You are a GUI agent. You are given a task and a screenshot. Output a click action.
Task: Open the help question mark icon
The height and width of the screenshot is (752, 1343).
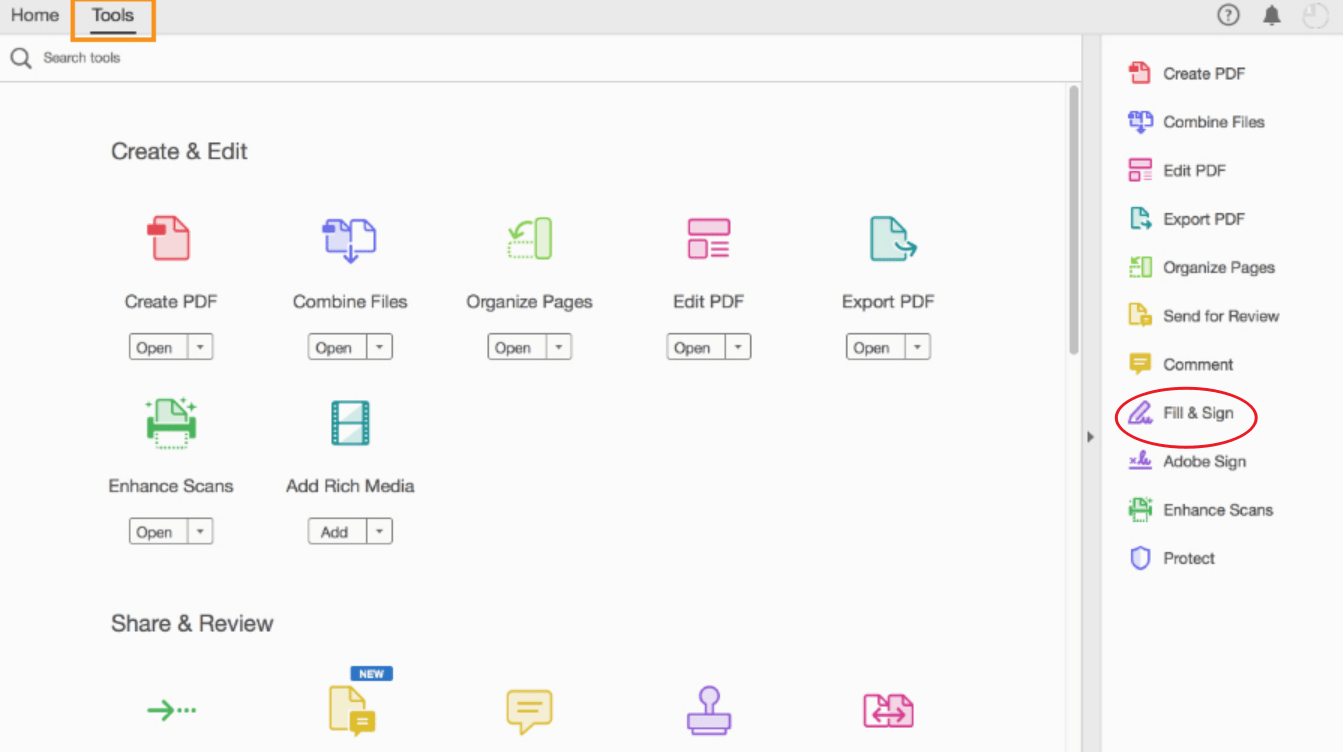1228,15
